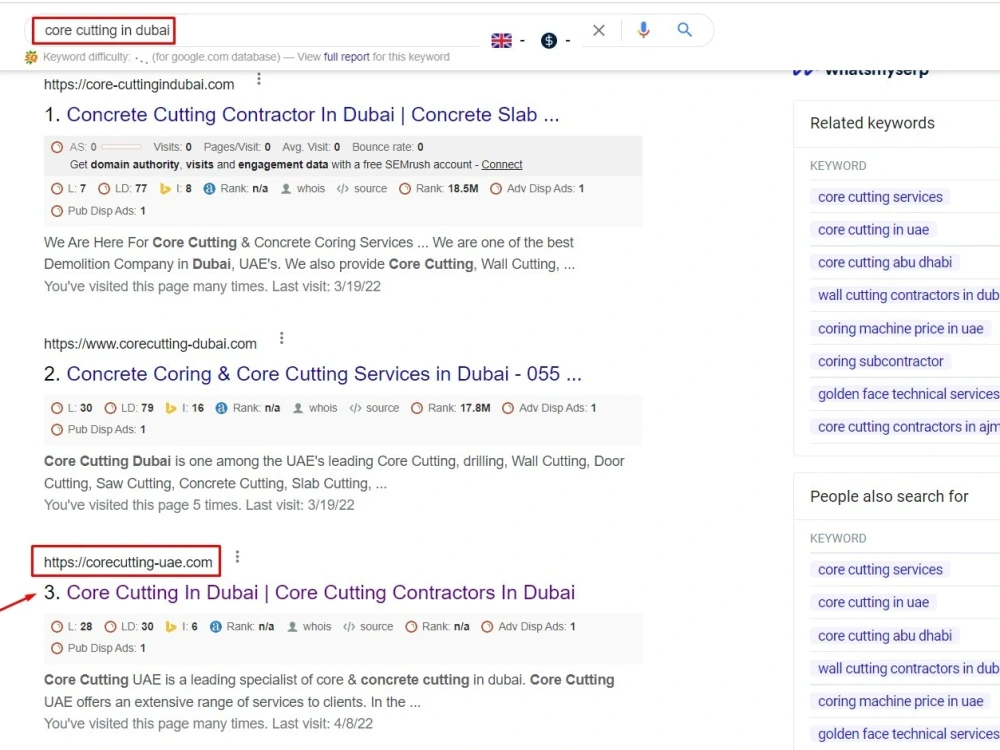Click the Pub Disp Ads icon in result 2
This screenshot has height=750, width=1000.
pos(57,430)
